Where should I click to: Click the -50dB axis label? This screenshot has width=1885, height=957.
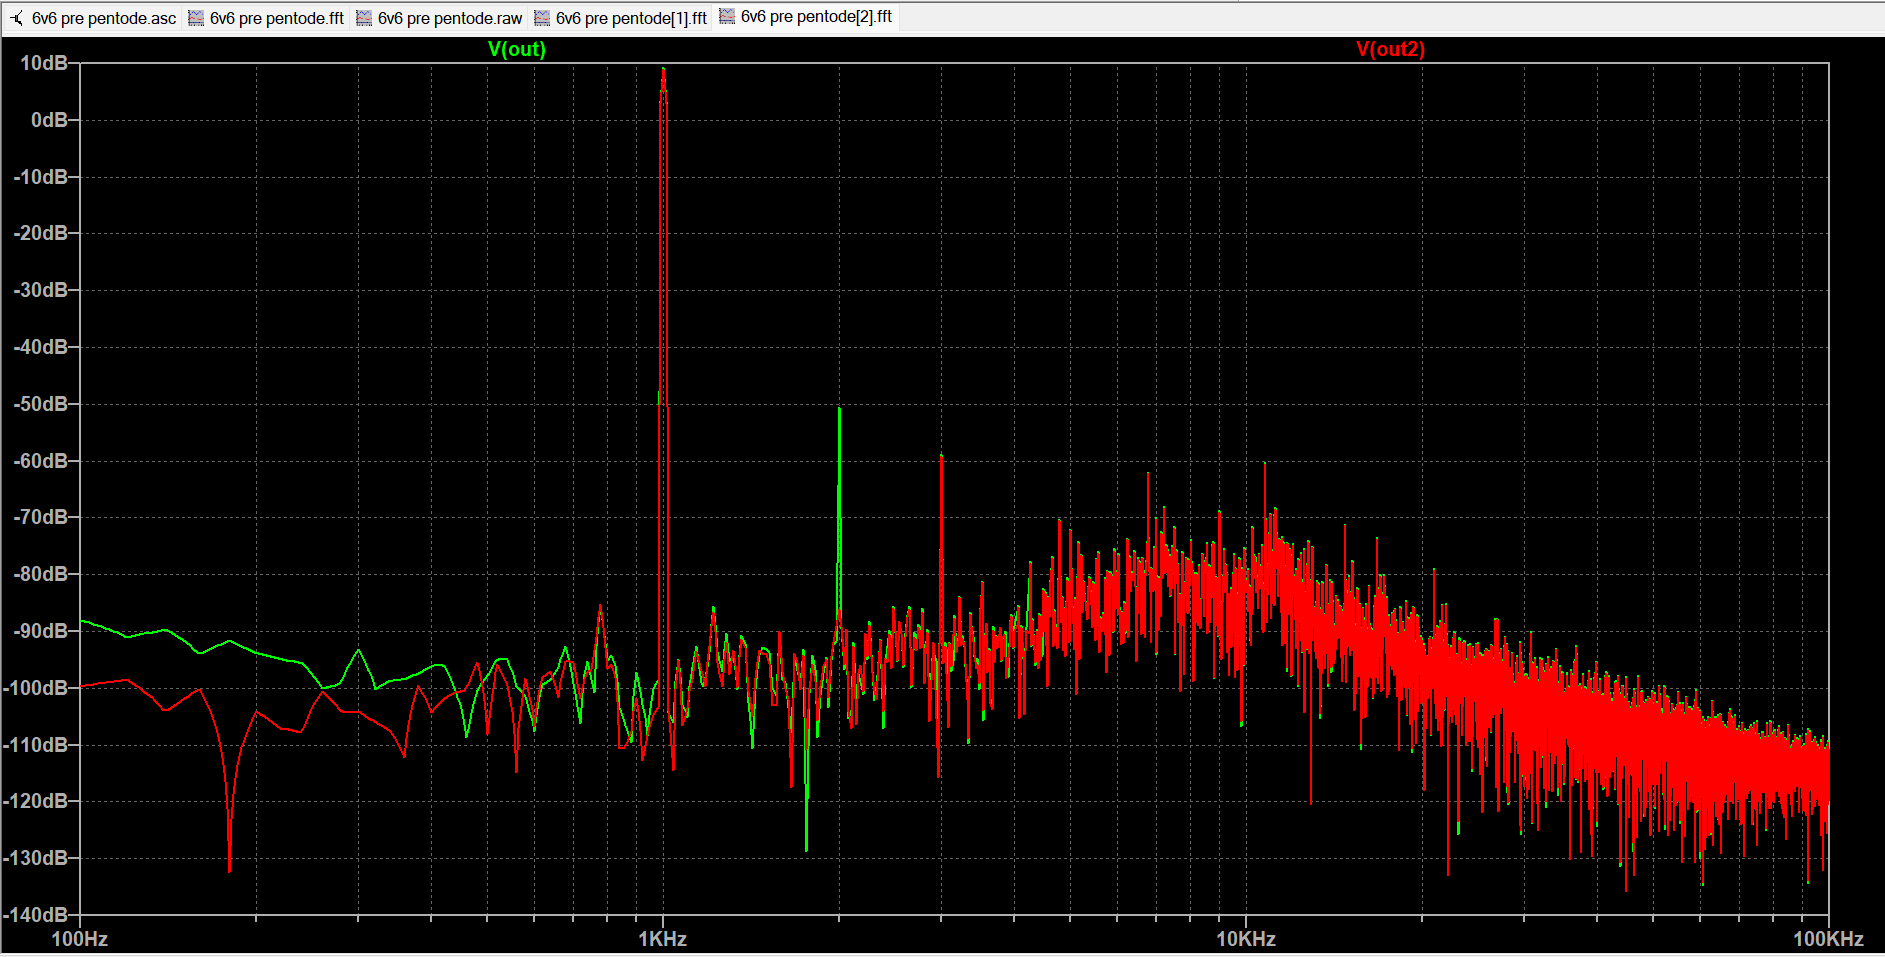click(x=40, y=404)
